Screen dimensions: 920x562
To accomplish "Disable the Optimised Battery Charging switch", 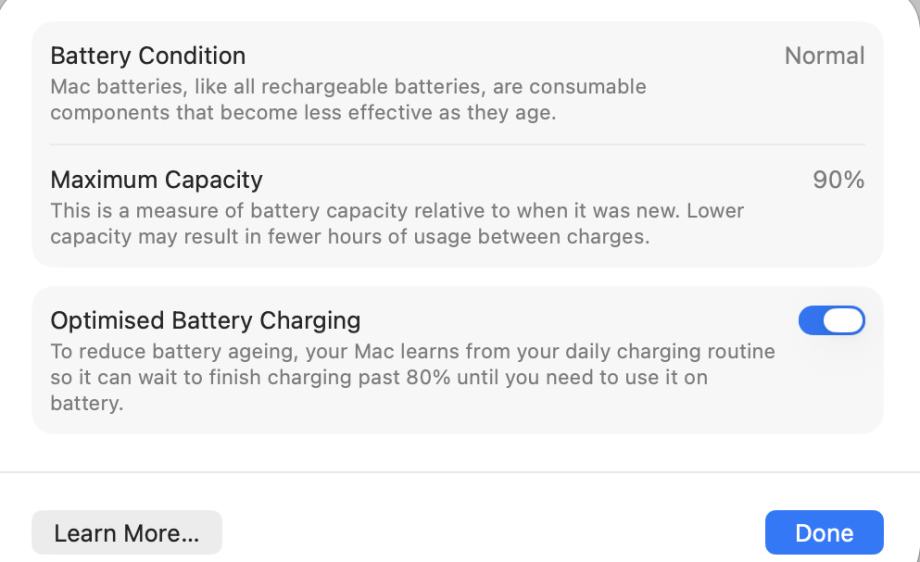I will pos(831,320).
